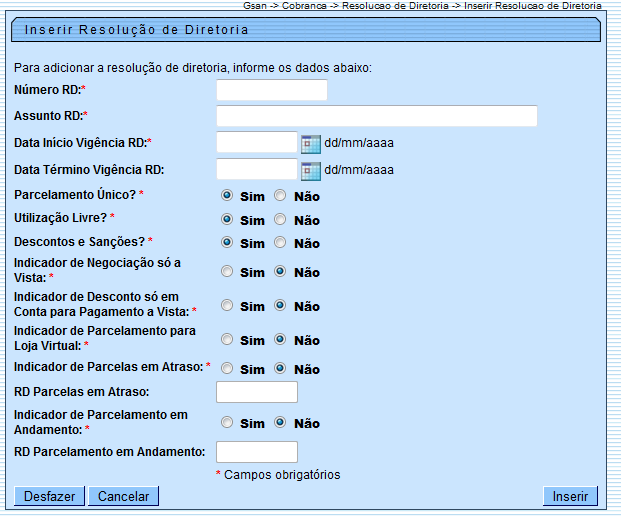621x518 pixels.
Task: Open calendar for Data Início Vigência RD
Action: pos(310,143)
